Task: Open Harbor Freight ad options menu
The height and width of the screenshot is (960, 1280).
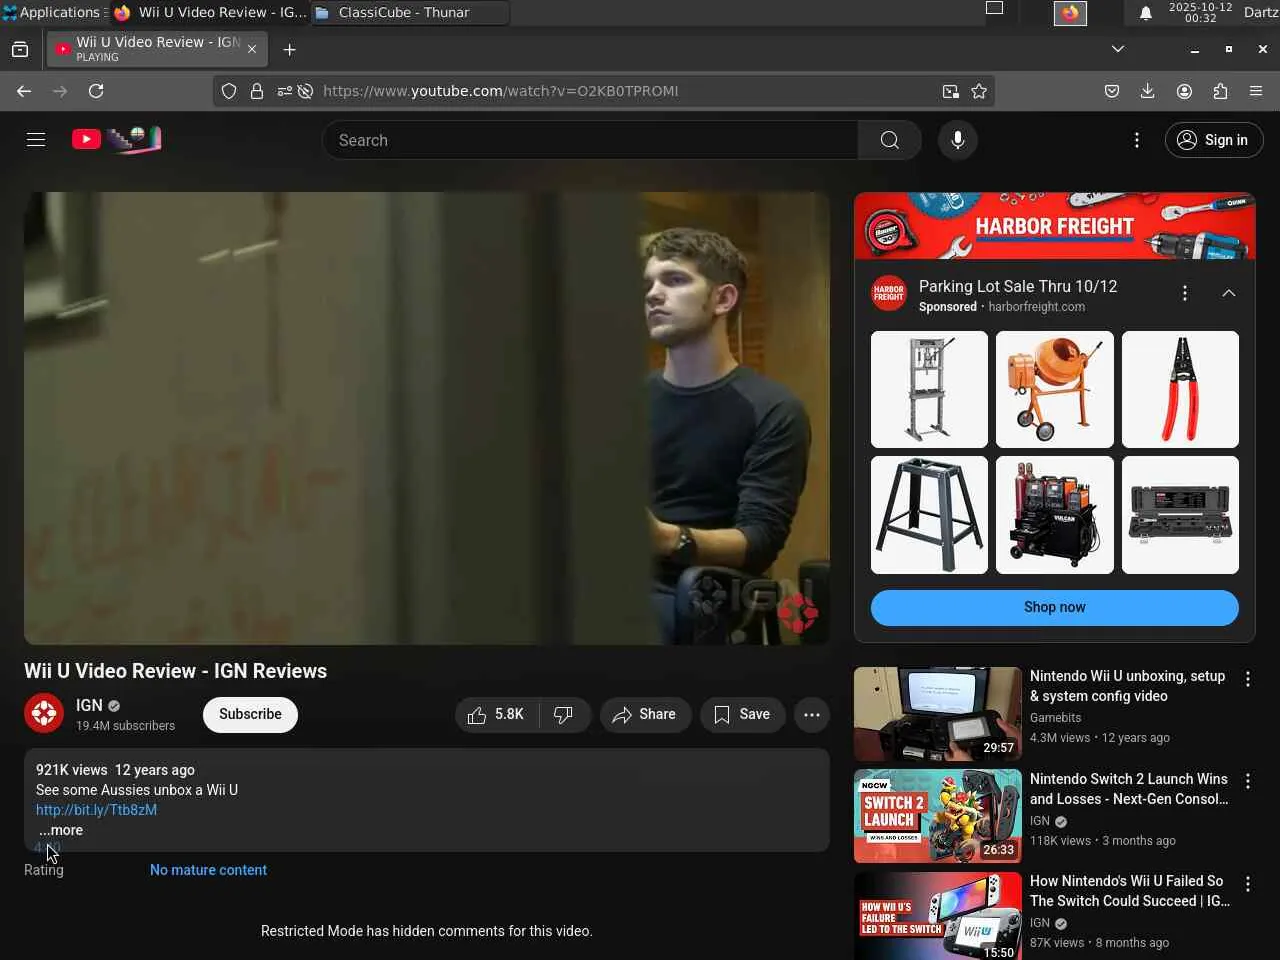Action: [1185, 293]
